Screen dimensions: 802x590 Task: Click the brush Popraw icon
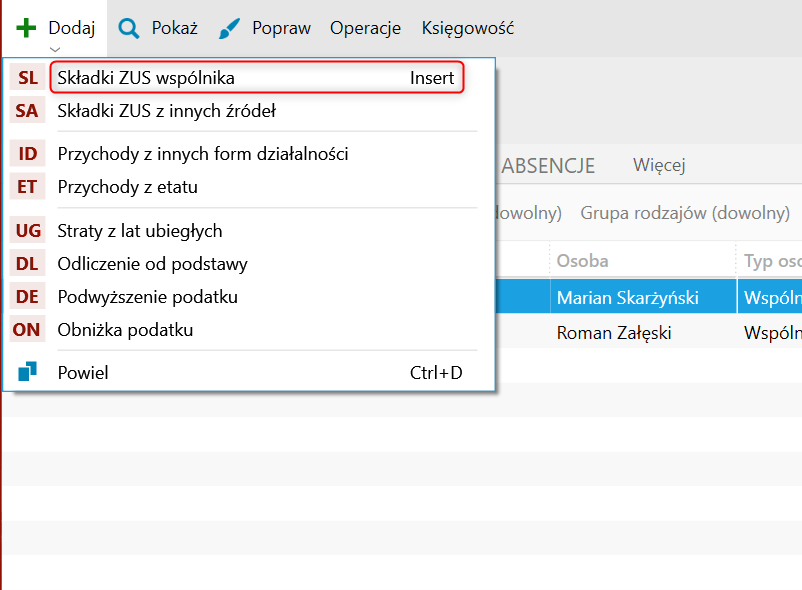click(230, 28)
